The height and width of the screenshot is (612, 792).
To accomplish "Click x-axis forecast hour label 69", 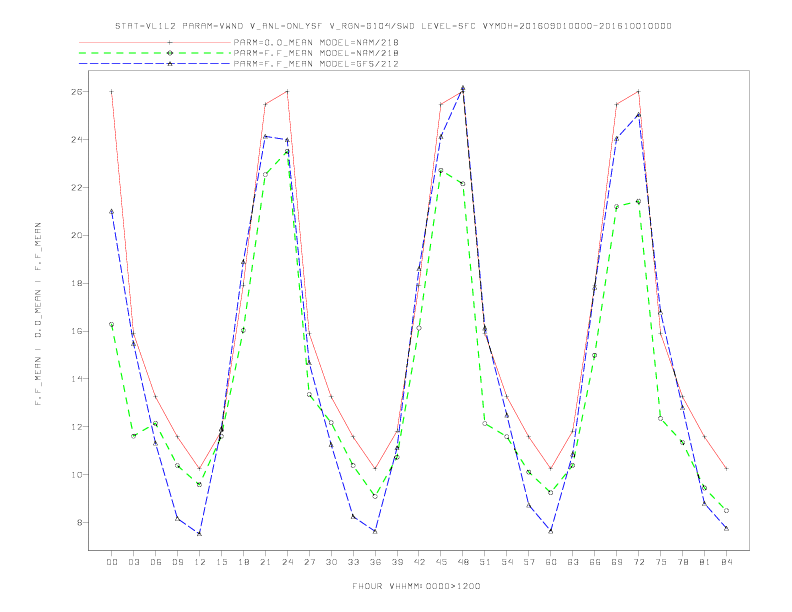I will tap(617, 562).
